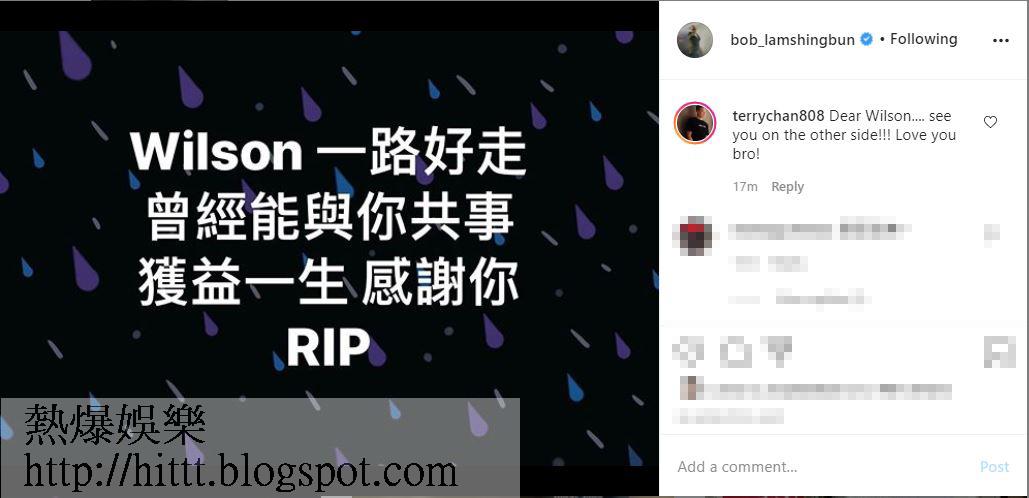The image size is (1029, 498).
Task: Like the post using blurred heart icon
Action: click(688, 353)
